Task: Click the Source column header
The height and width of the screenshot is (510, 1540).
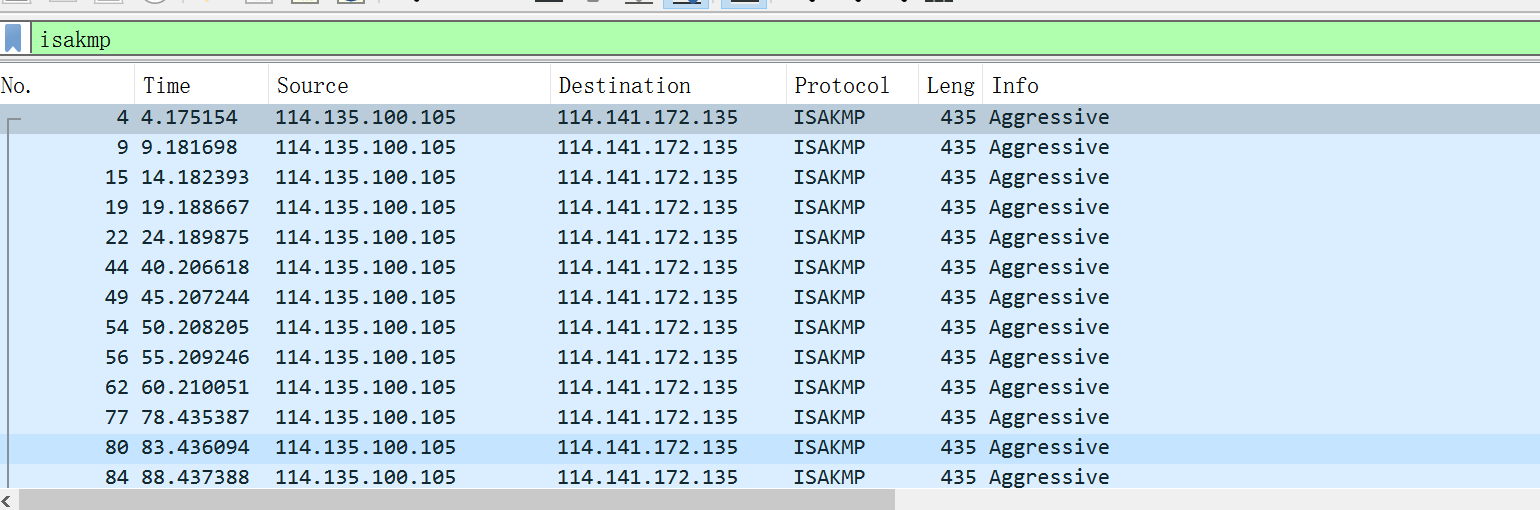Action: point(409,86)
